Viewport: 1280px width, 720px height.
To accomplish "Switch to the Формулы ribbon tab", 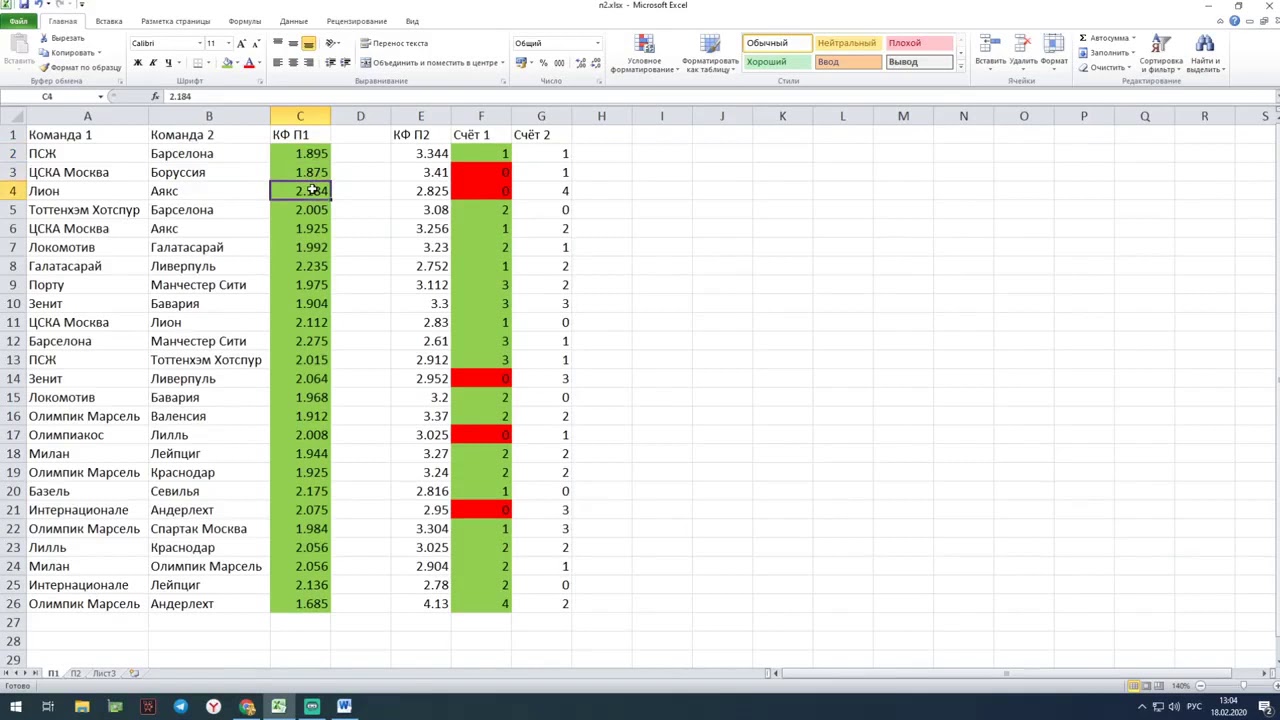I will coord(245,21).
